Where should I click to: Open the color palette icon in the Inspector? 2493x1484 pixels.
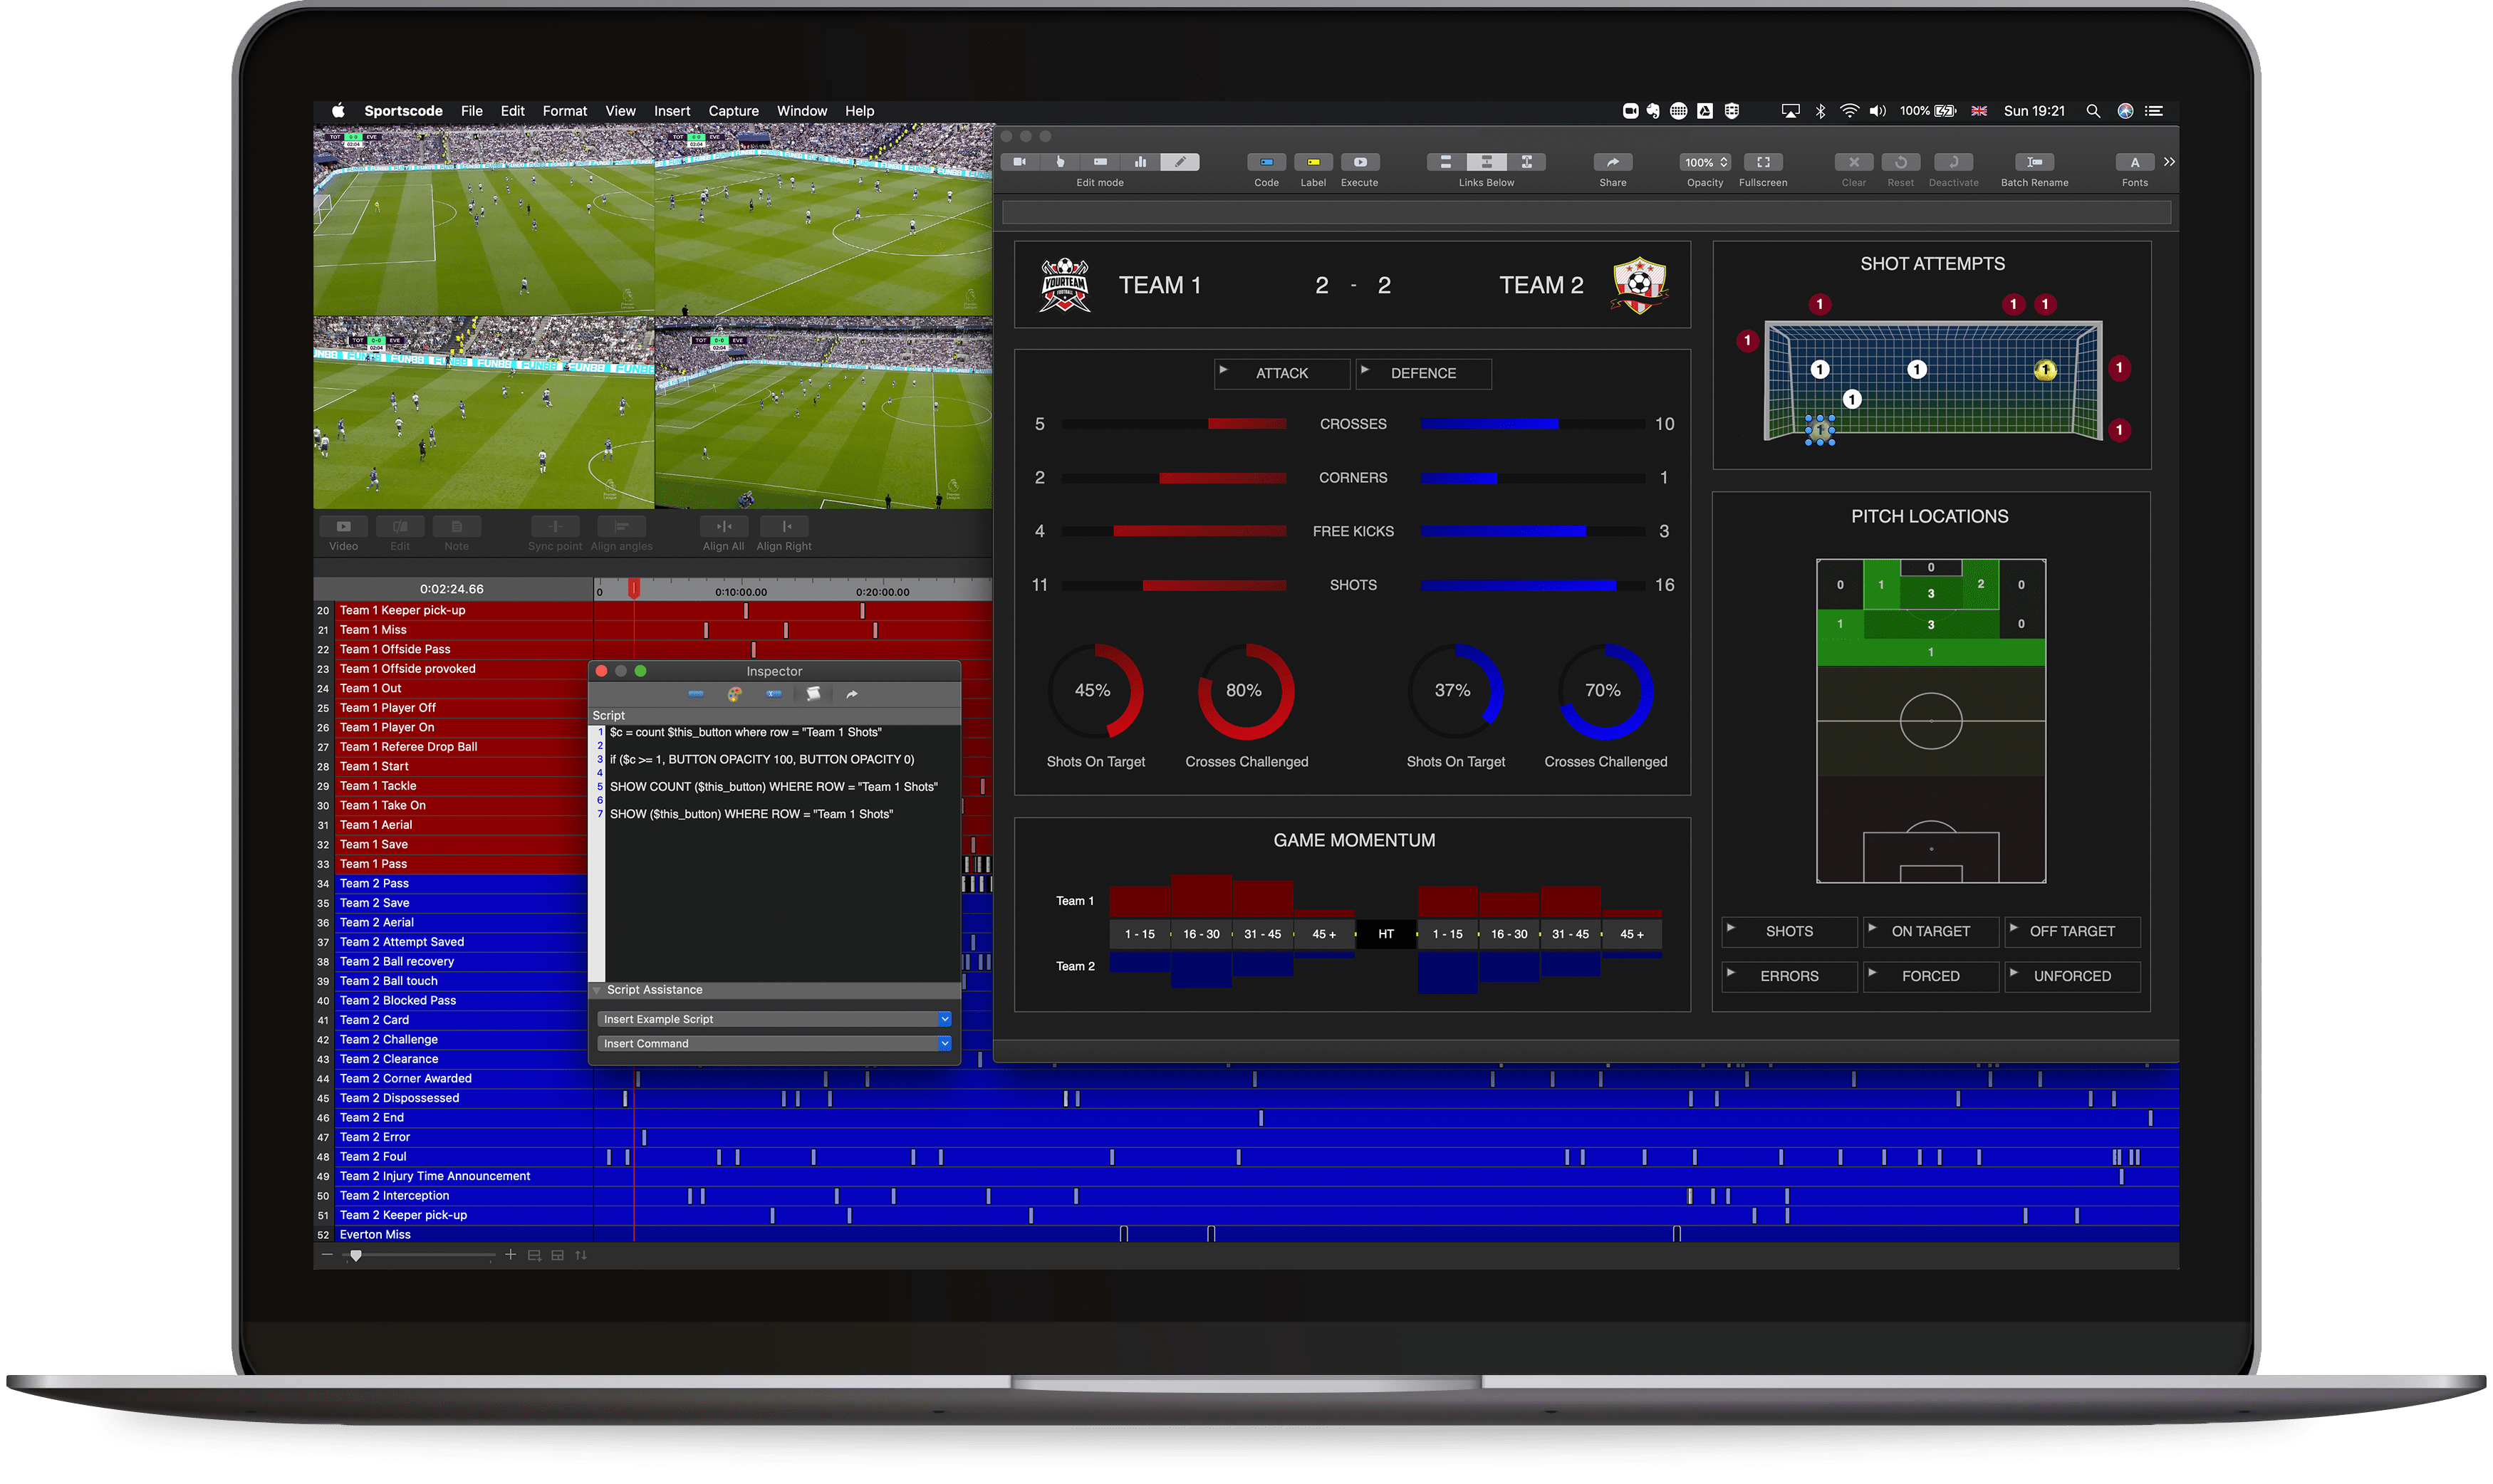(735, 694)
